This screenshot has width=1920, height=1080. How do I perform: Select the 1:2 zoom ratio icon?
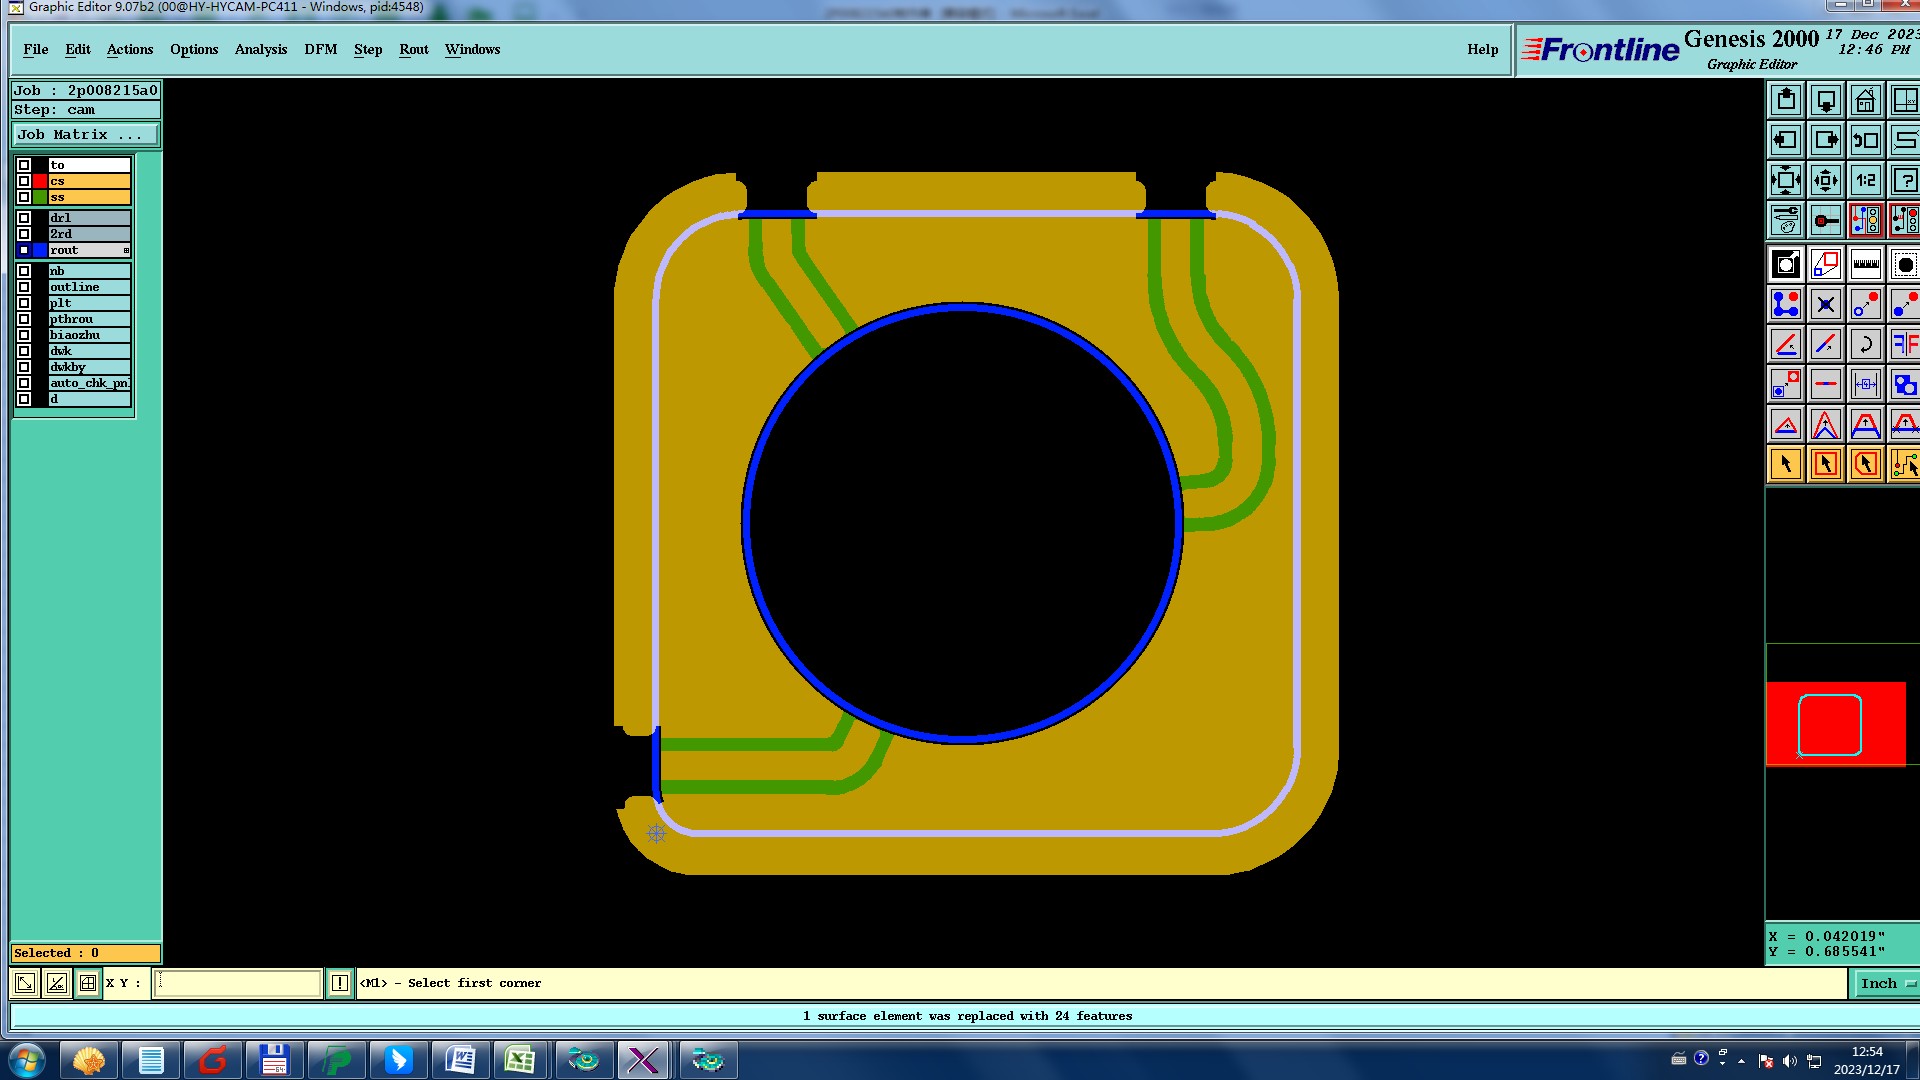tap(1865, 181)
